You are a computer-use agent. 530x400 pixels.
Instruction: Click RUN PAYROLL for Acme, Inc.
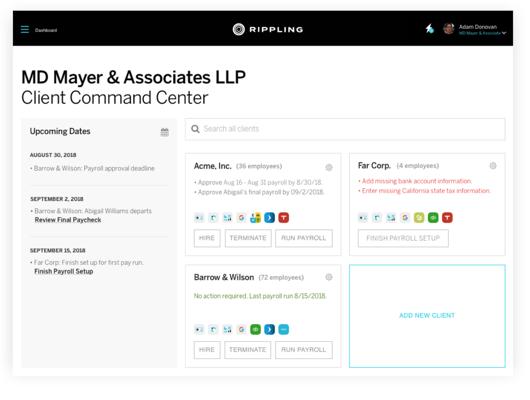tap(304, 238)
